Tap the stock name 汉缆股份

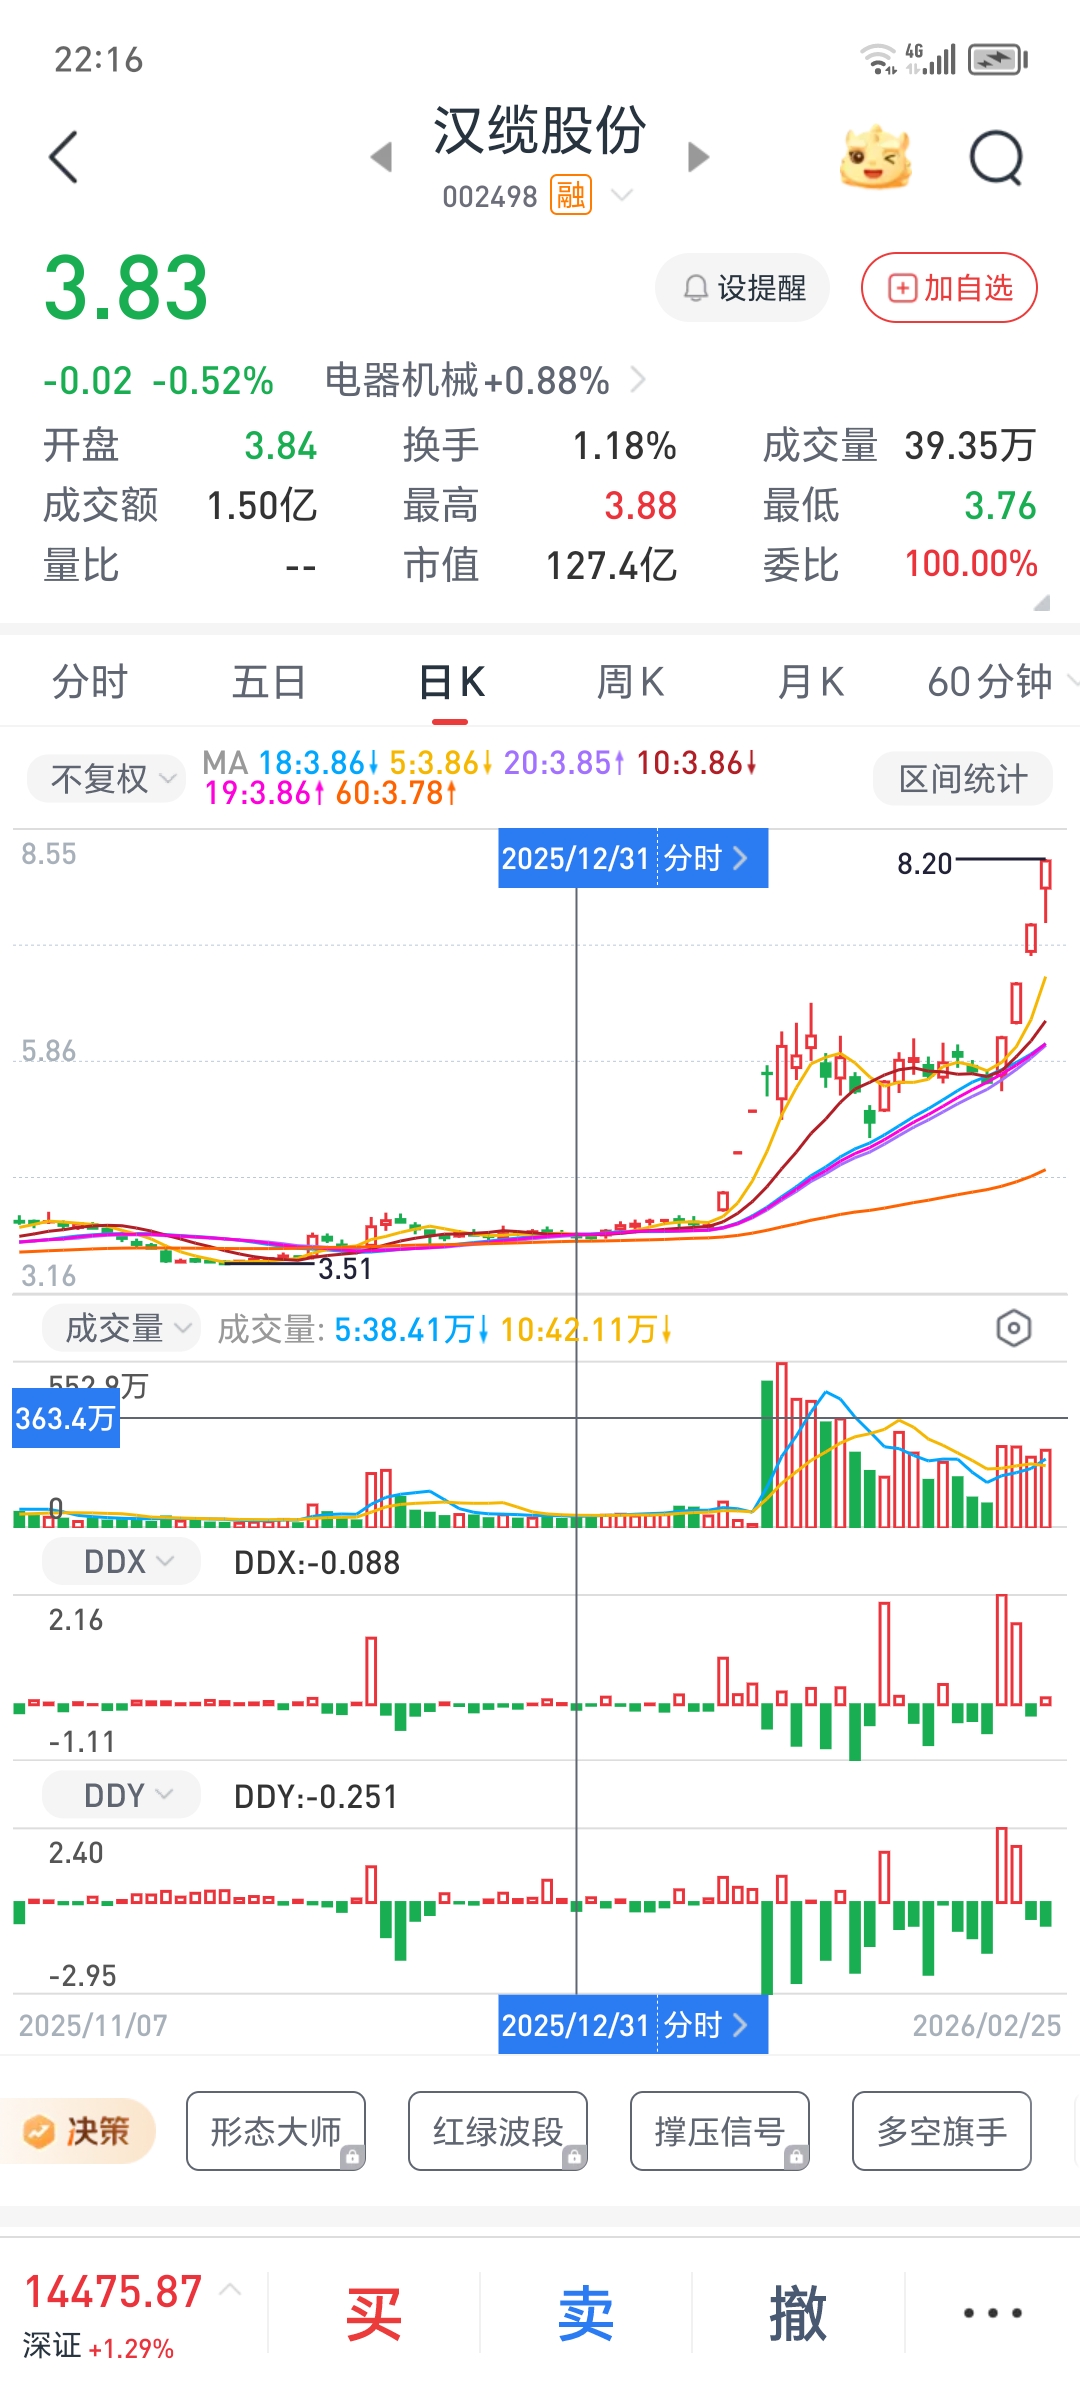tap(540, 131)
